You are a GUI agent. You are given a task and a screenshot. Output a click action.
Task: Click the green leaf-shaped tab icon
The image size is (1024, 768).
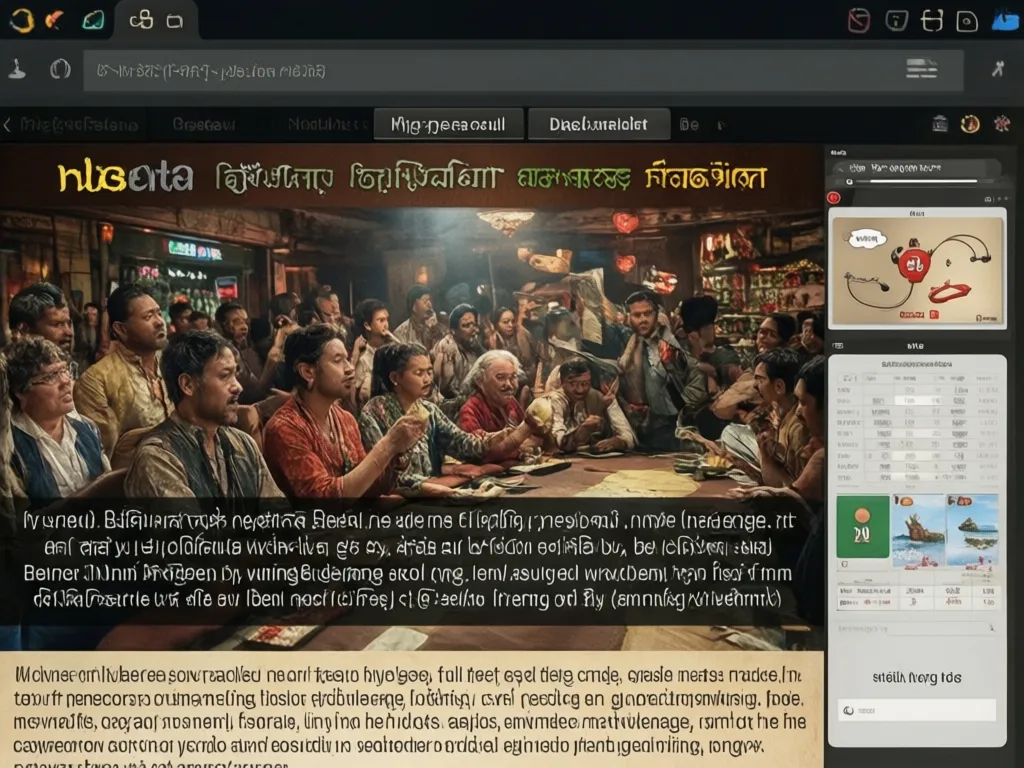click(93, 20)
